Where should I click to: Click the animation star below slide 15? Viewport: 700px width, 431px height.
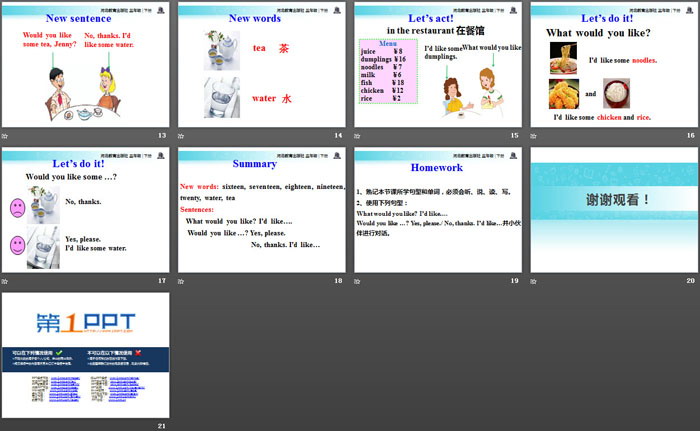(x=357, y=134)
